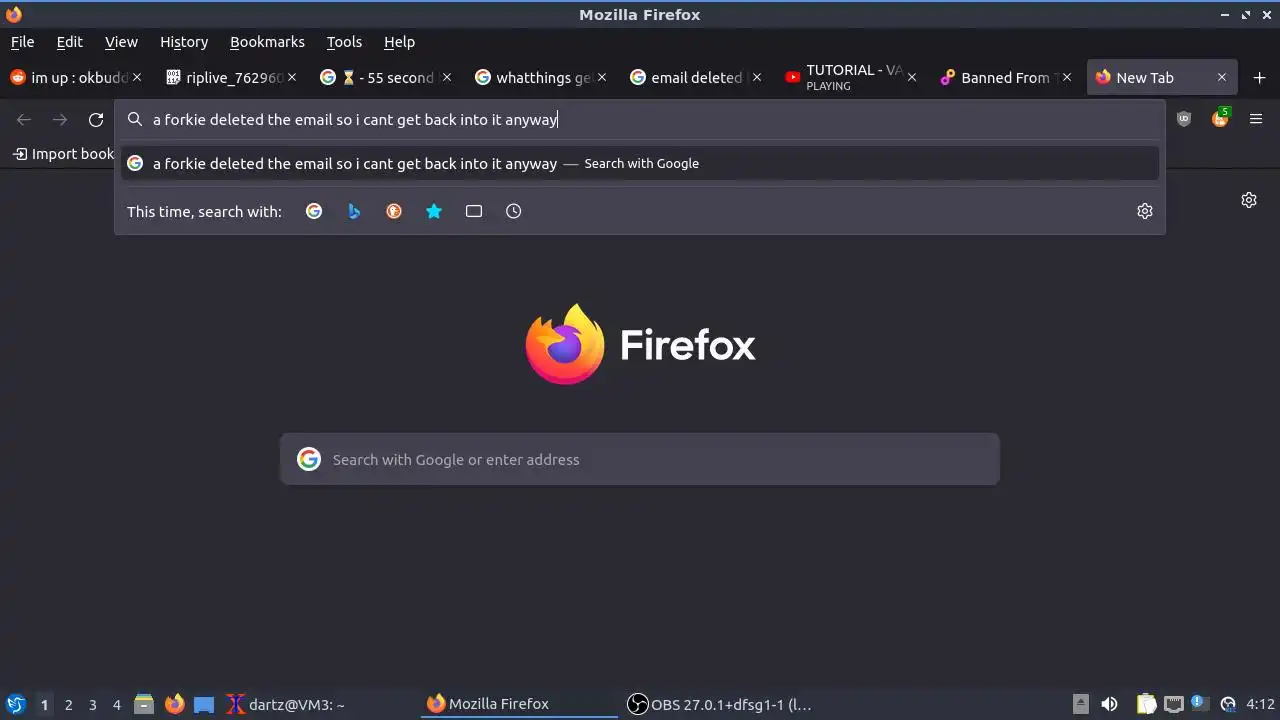Search Bookmarks via the star icon
This screenshot has height=720, width=1280.
pyautogui.click(x=434, y=211)
